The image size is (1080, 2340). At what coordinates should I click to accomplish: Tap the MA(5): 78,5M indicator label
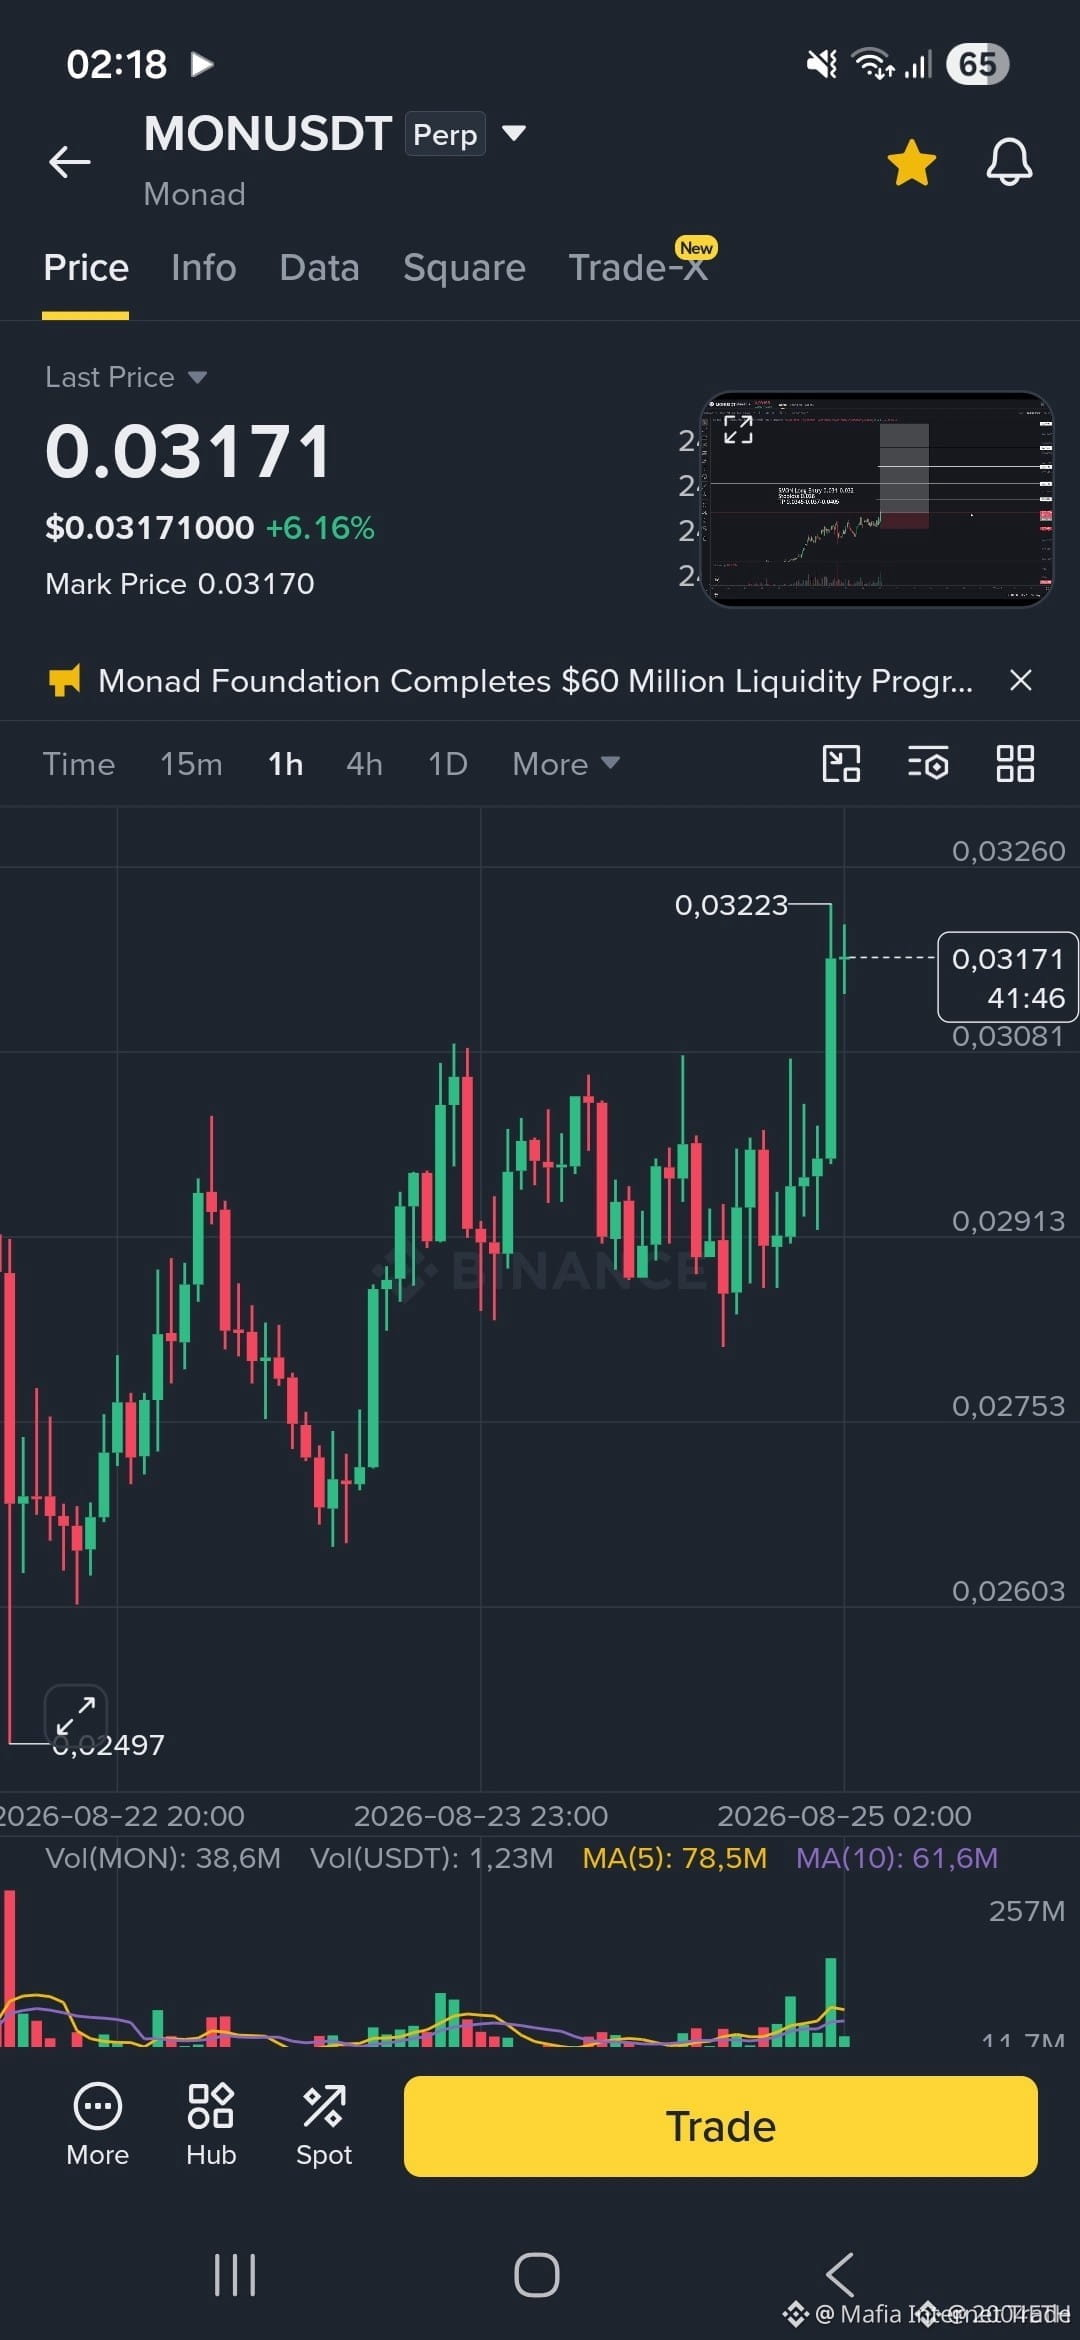coord(675,1858)
